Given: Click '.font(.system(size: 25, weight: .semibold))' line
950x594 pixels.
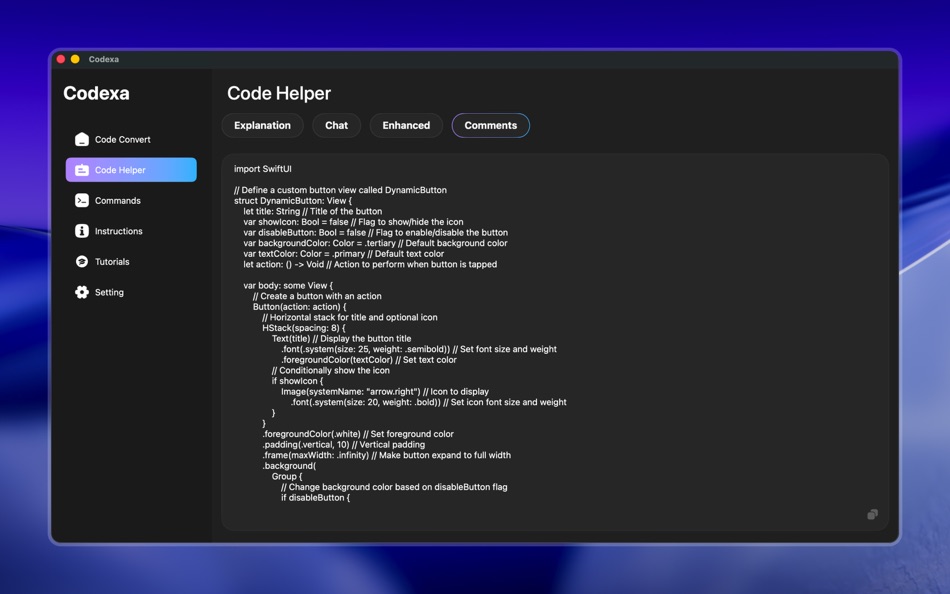Looking at the screenshot, I should [x=419, y=349].
